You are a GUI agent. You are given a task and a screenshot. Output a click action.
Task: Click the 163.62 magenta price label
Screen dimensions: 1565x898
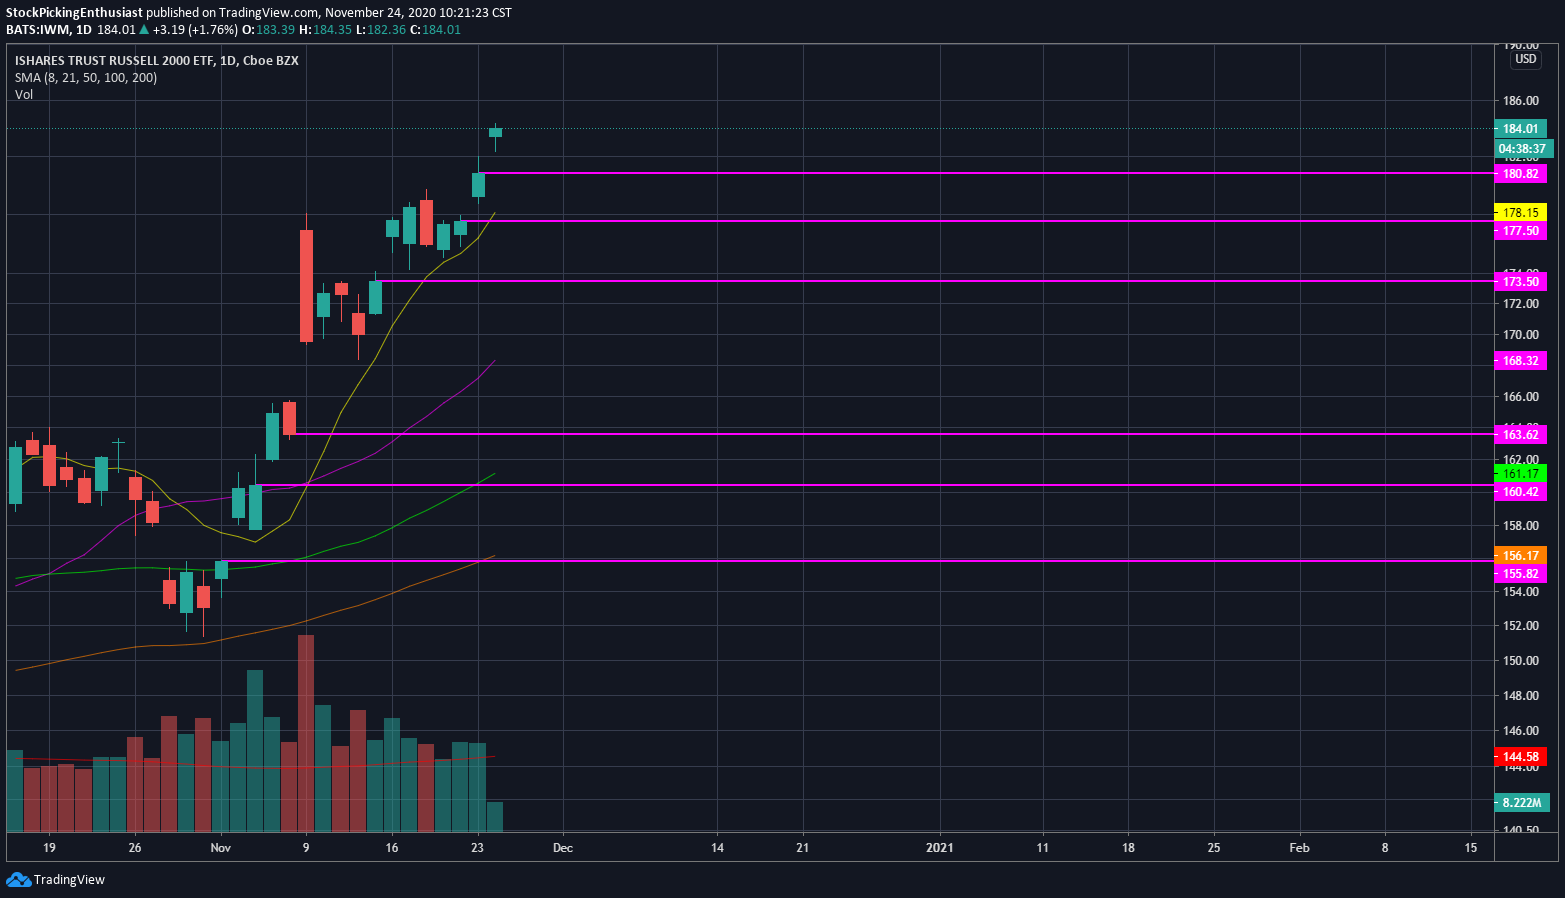point(1520,435)
